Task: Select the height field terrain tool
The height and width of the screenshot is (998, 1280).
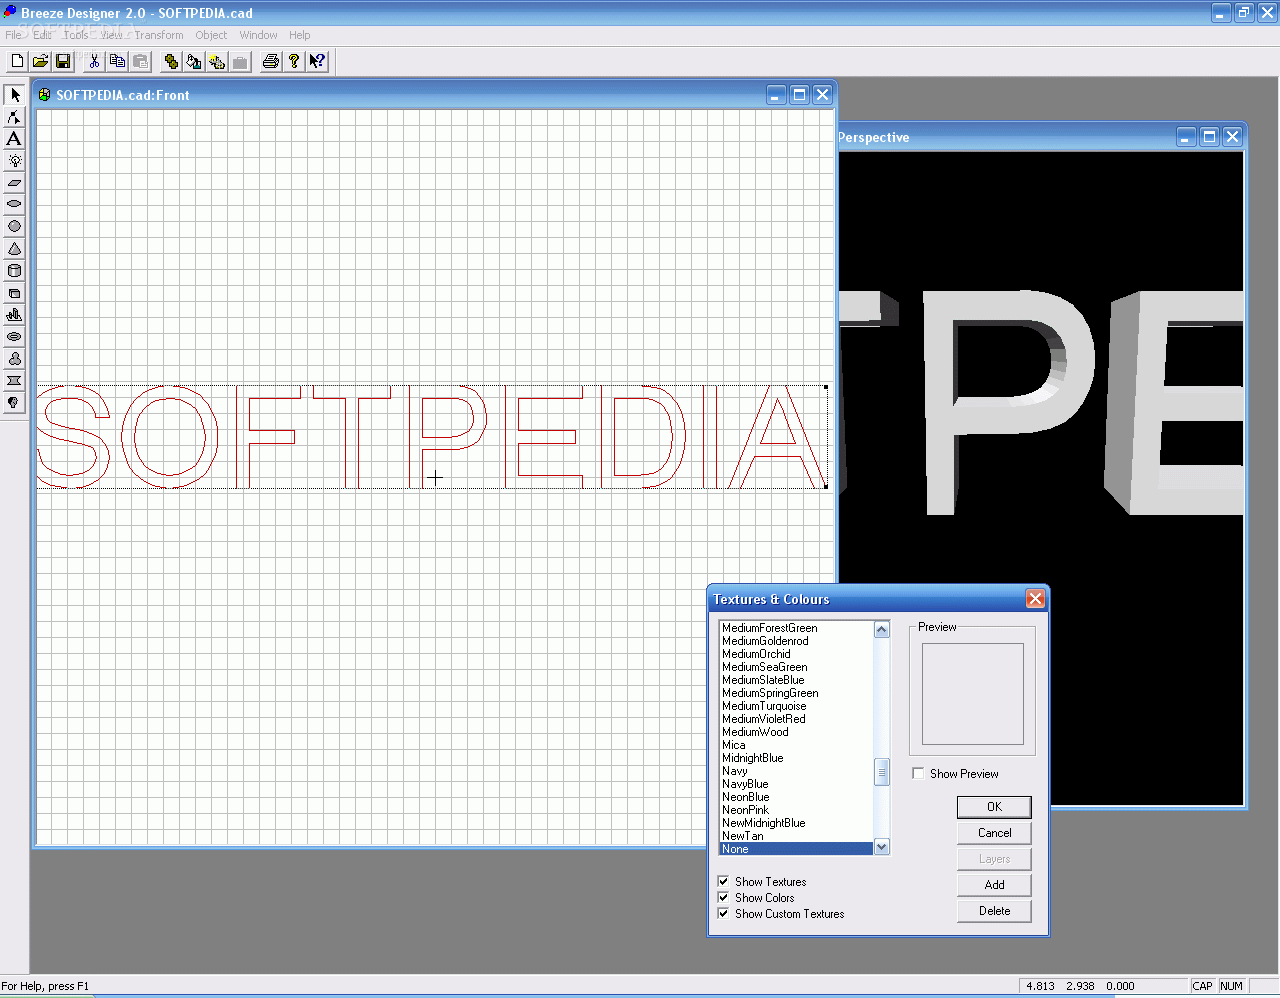Action: tap(14, 314)
